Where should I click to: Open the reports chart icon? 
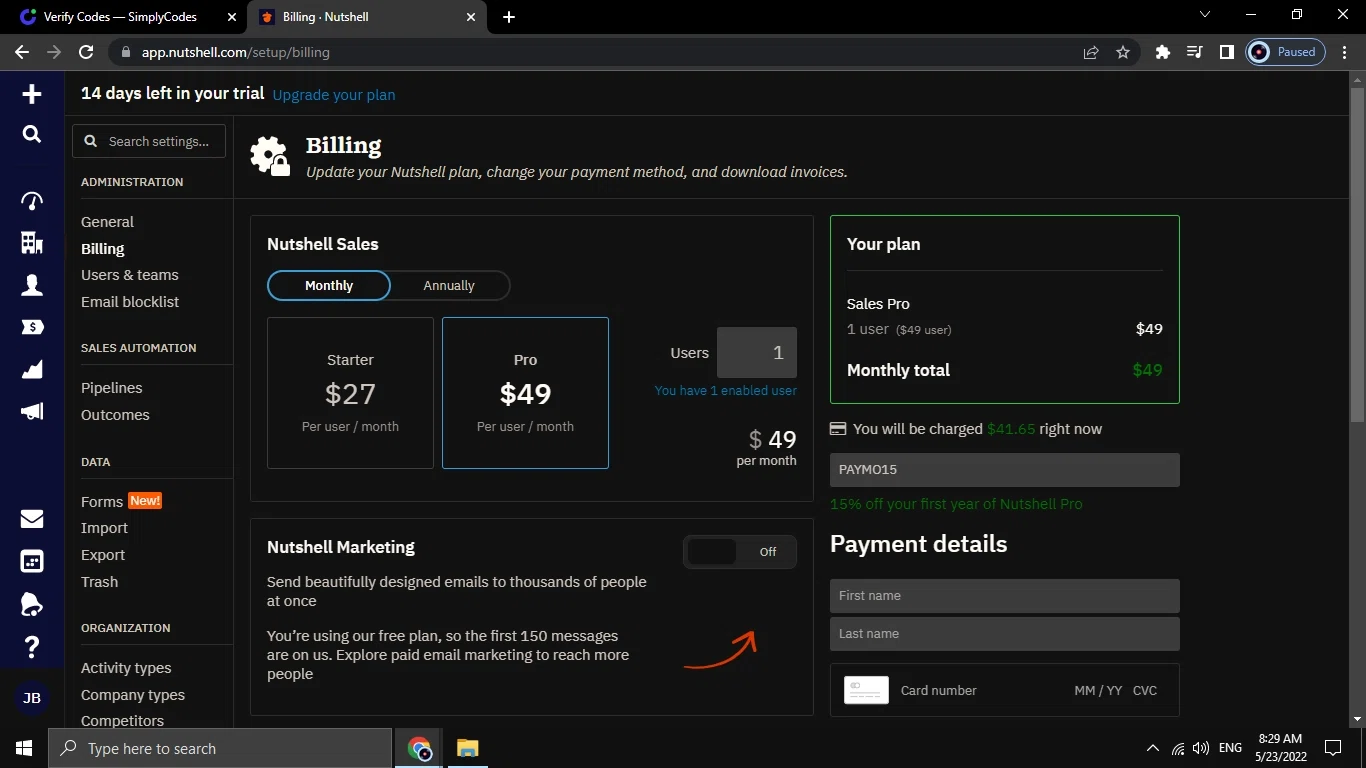tap(32, 370)
